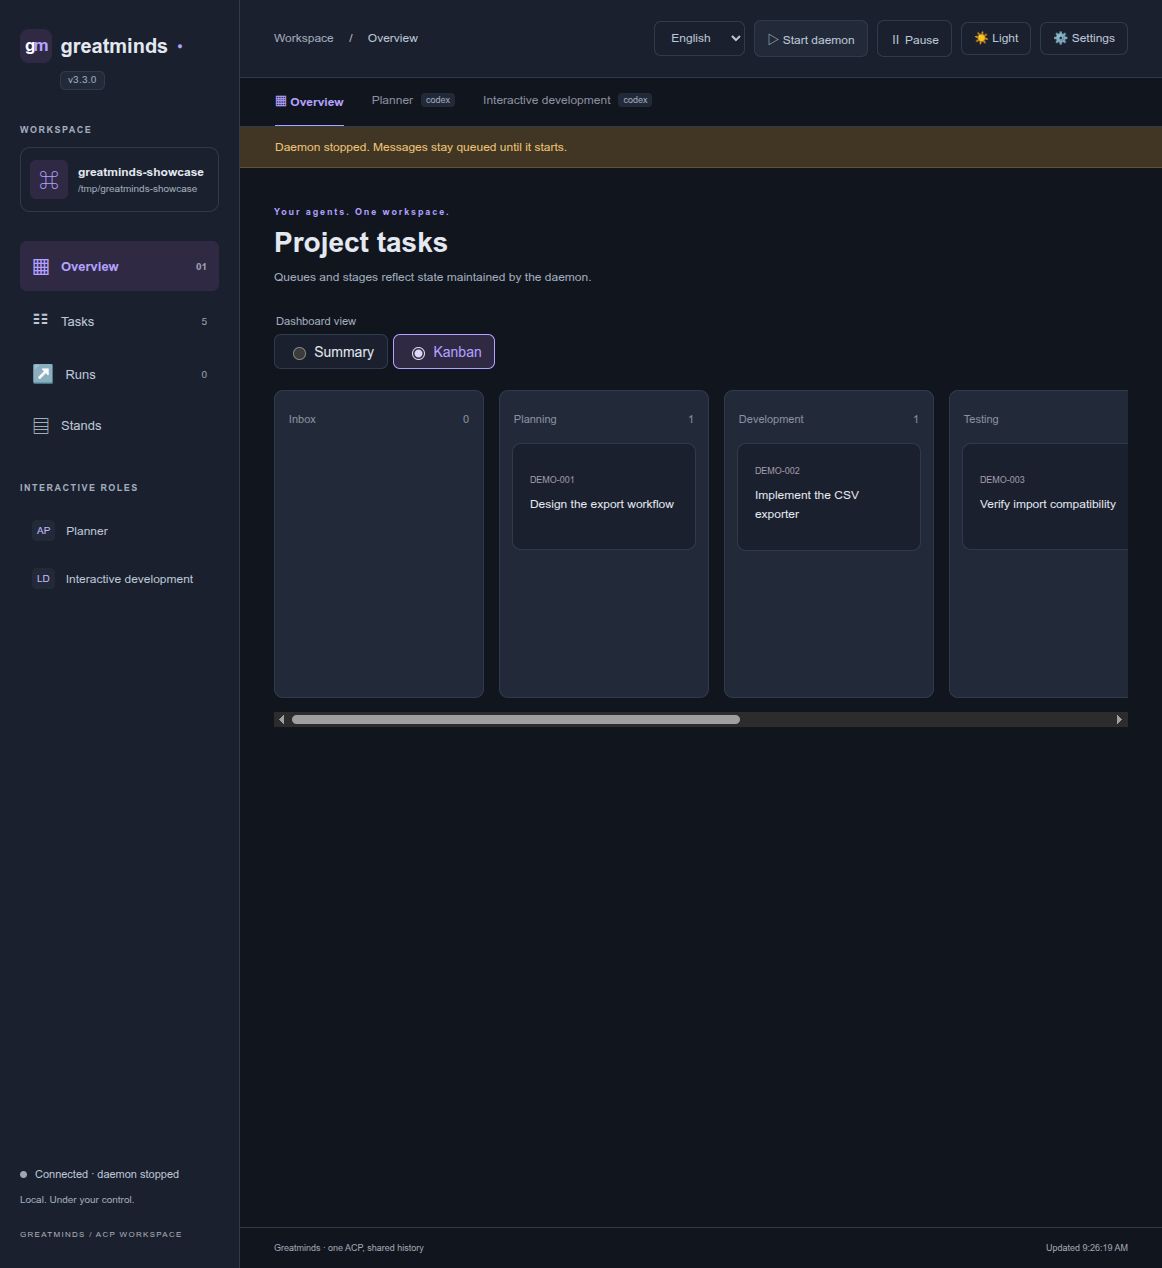1162x1268 pixels.
Task: Click the Runs count badge 0
Action: [204, 375]
